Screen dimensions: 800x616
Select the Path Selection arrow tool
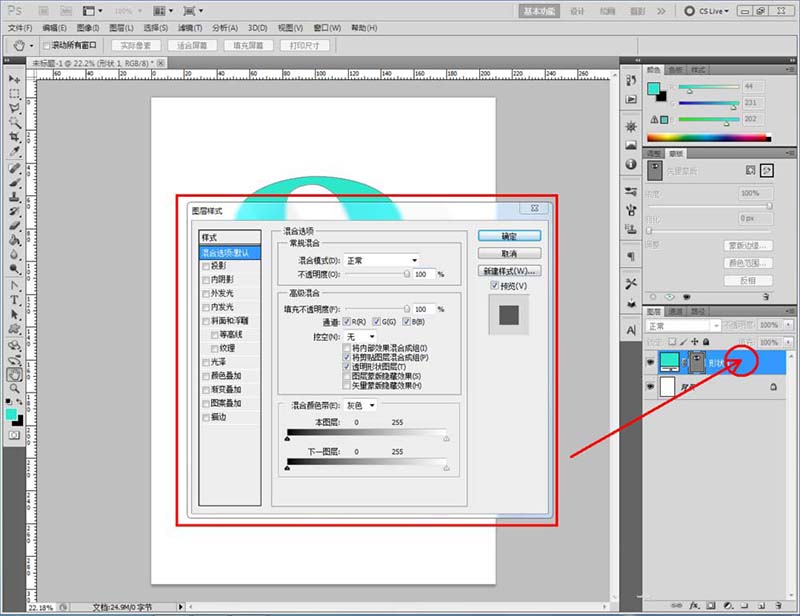point(14,314)
